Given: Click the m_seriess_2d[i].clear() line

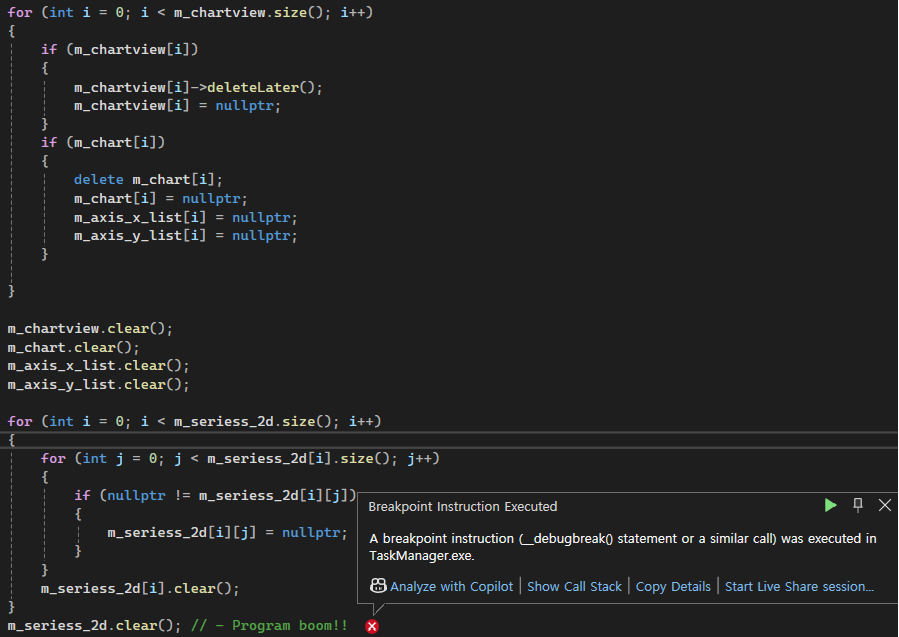Looking at the screenshot, I should point(140,588).
